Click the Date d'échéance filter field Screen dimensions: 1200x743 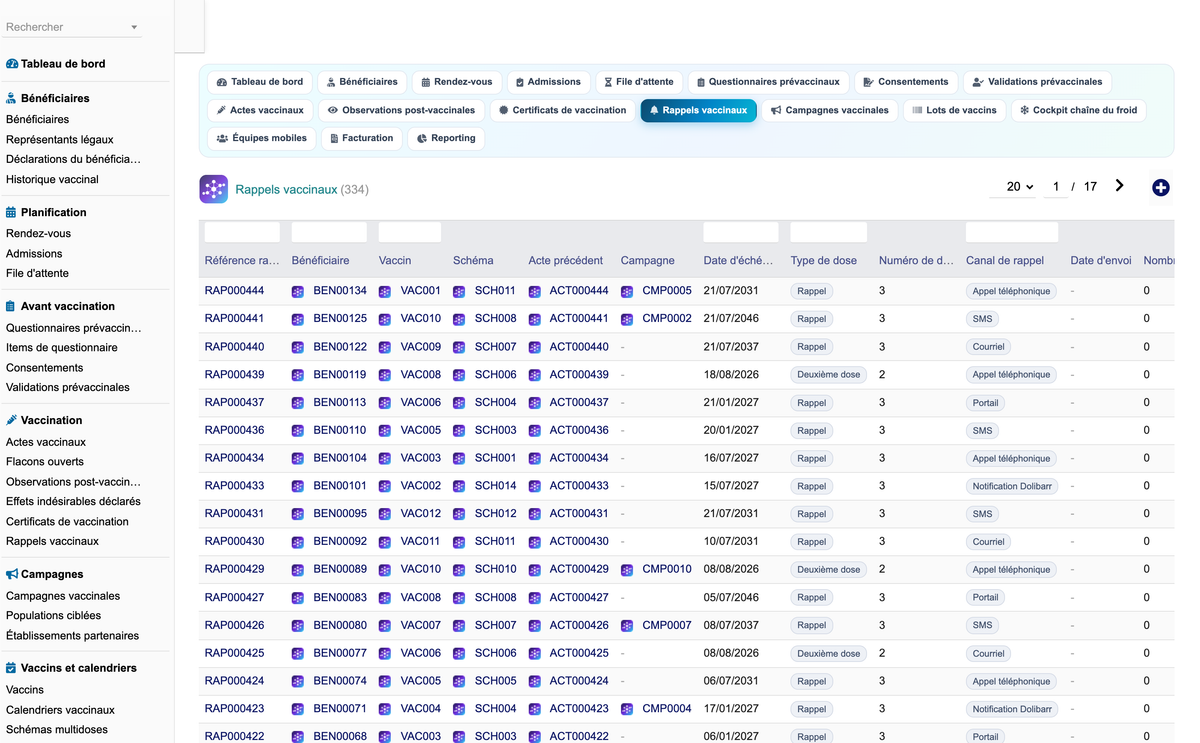pyautogui.click(x=741, y=232)
